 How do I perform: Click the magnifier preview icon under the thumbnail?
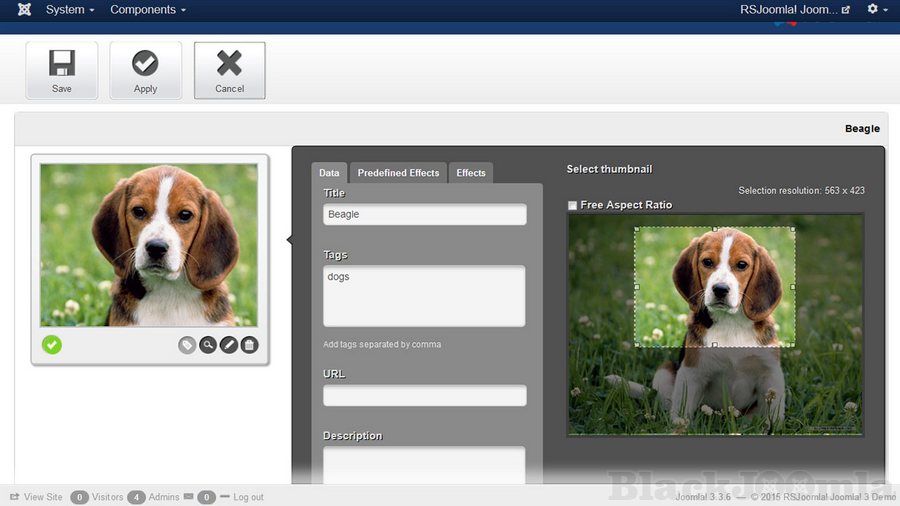pos(208,345)
